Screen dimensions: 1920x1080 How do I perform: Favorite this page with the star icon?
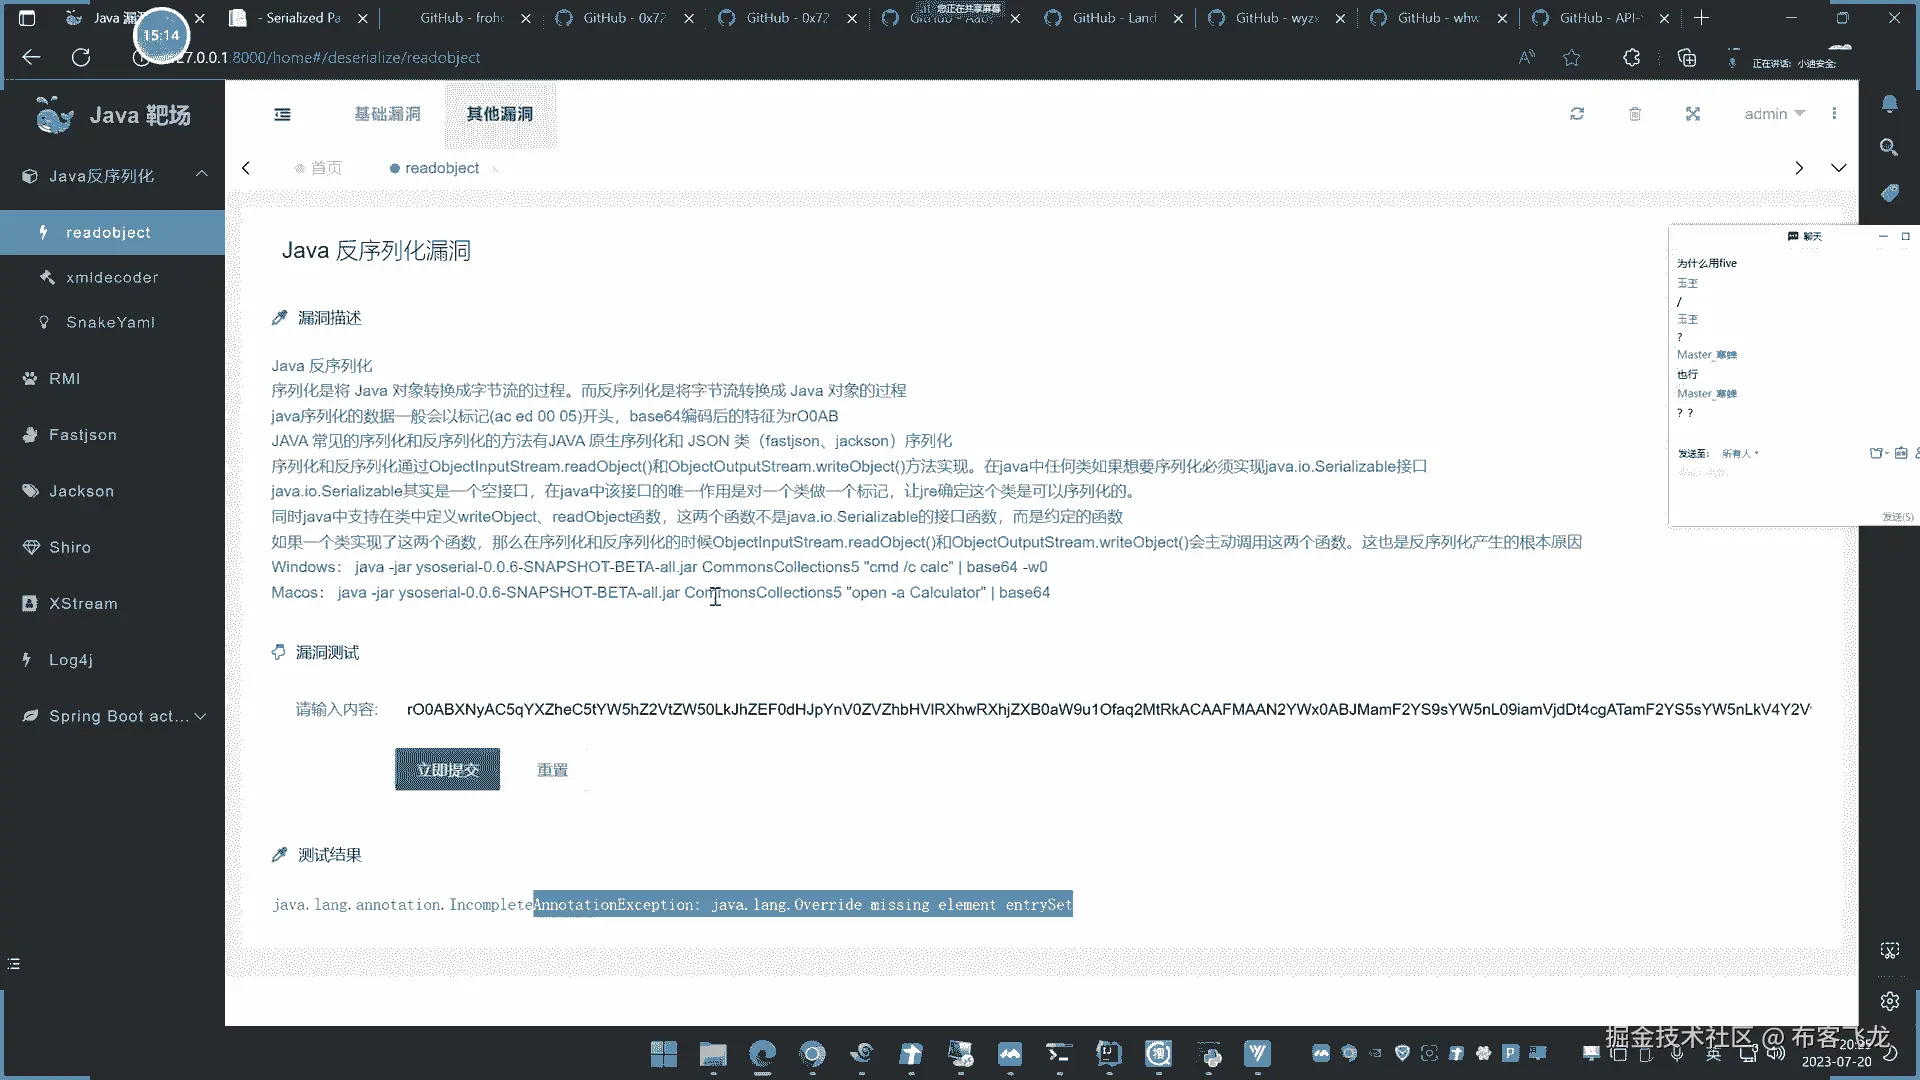click(1572, 58)
